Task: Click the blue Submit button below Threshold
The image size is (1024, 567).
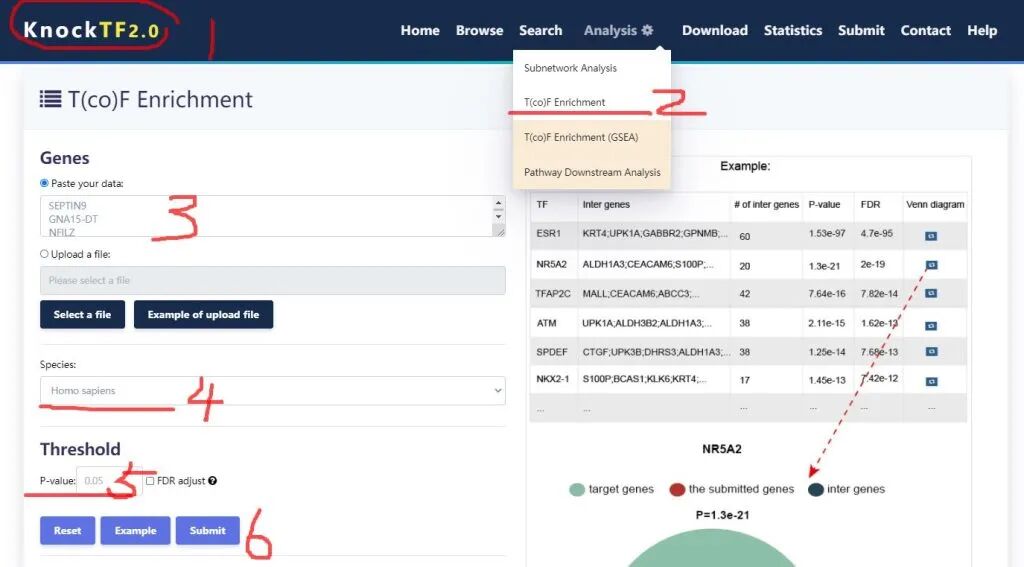Action: click(208, 530)
